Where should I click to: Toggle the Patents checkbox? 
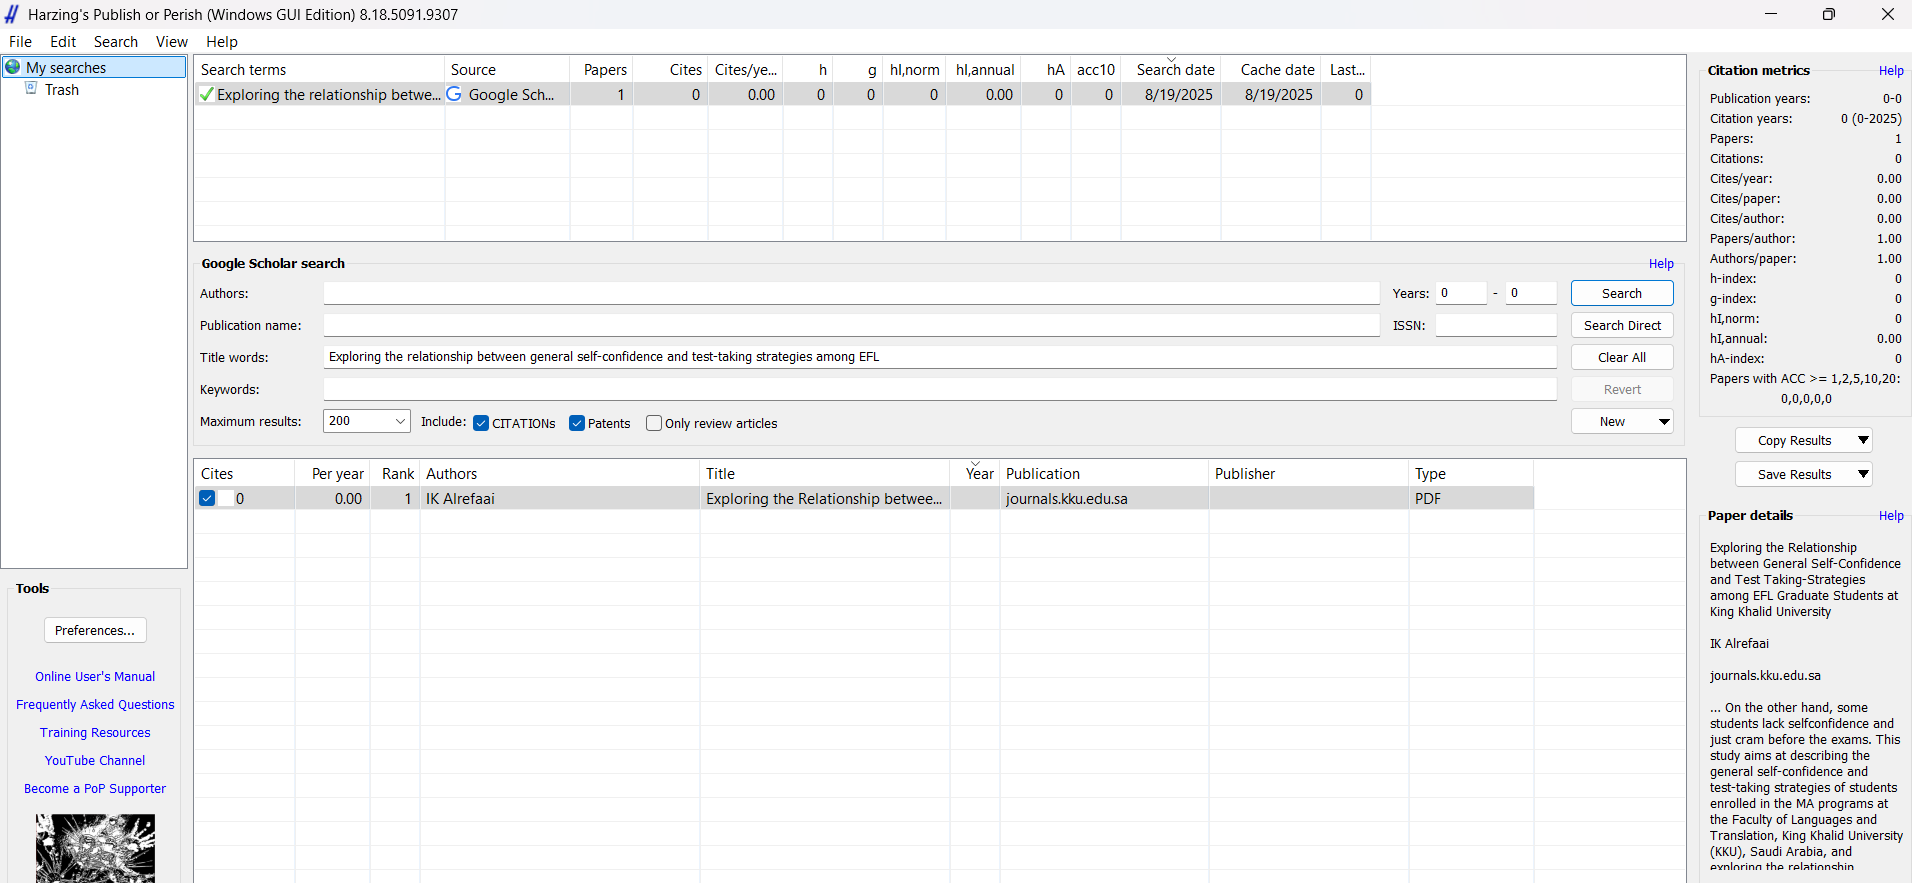[x=577, y=423]
